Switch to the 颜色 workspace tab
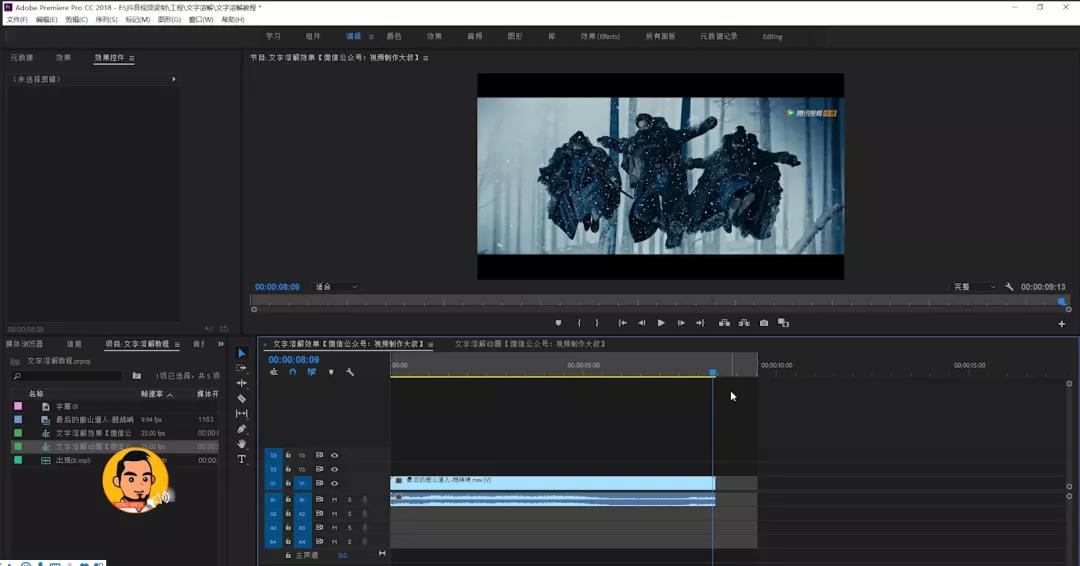The image size is (1080, 566). 394,36
